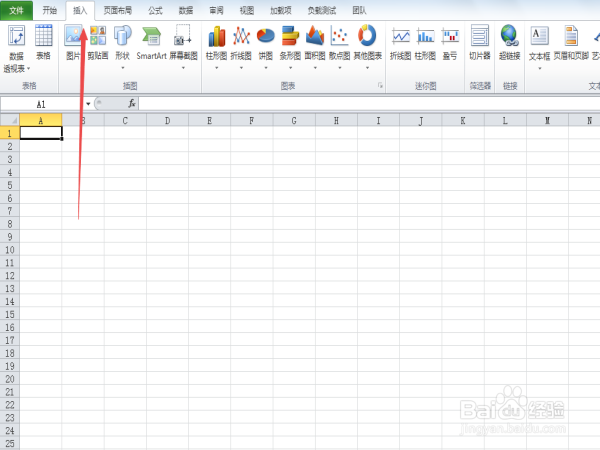Switch to the Page Layout (页面布局) tab
Viewport: 600px width, 450px height.
pyautogui.click(x=118, y=10)
